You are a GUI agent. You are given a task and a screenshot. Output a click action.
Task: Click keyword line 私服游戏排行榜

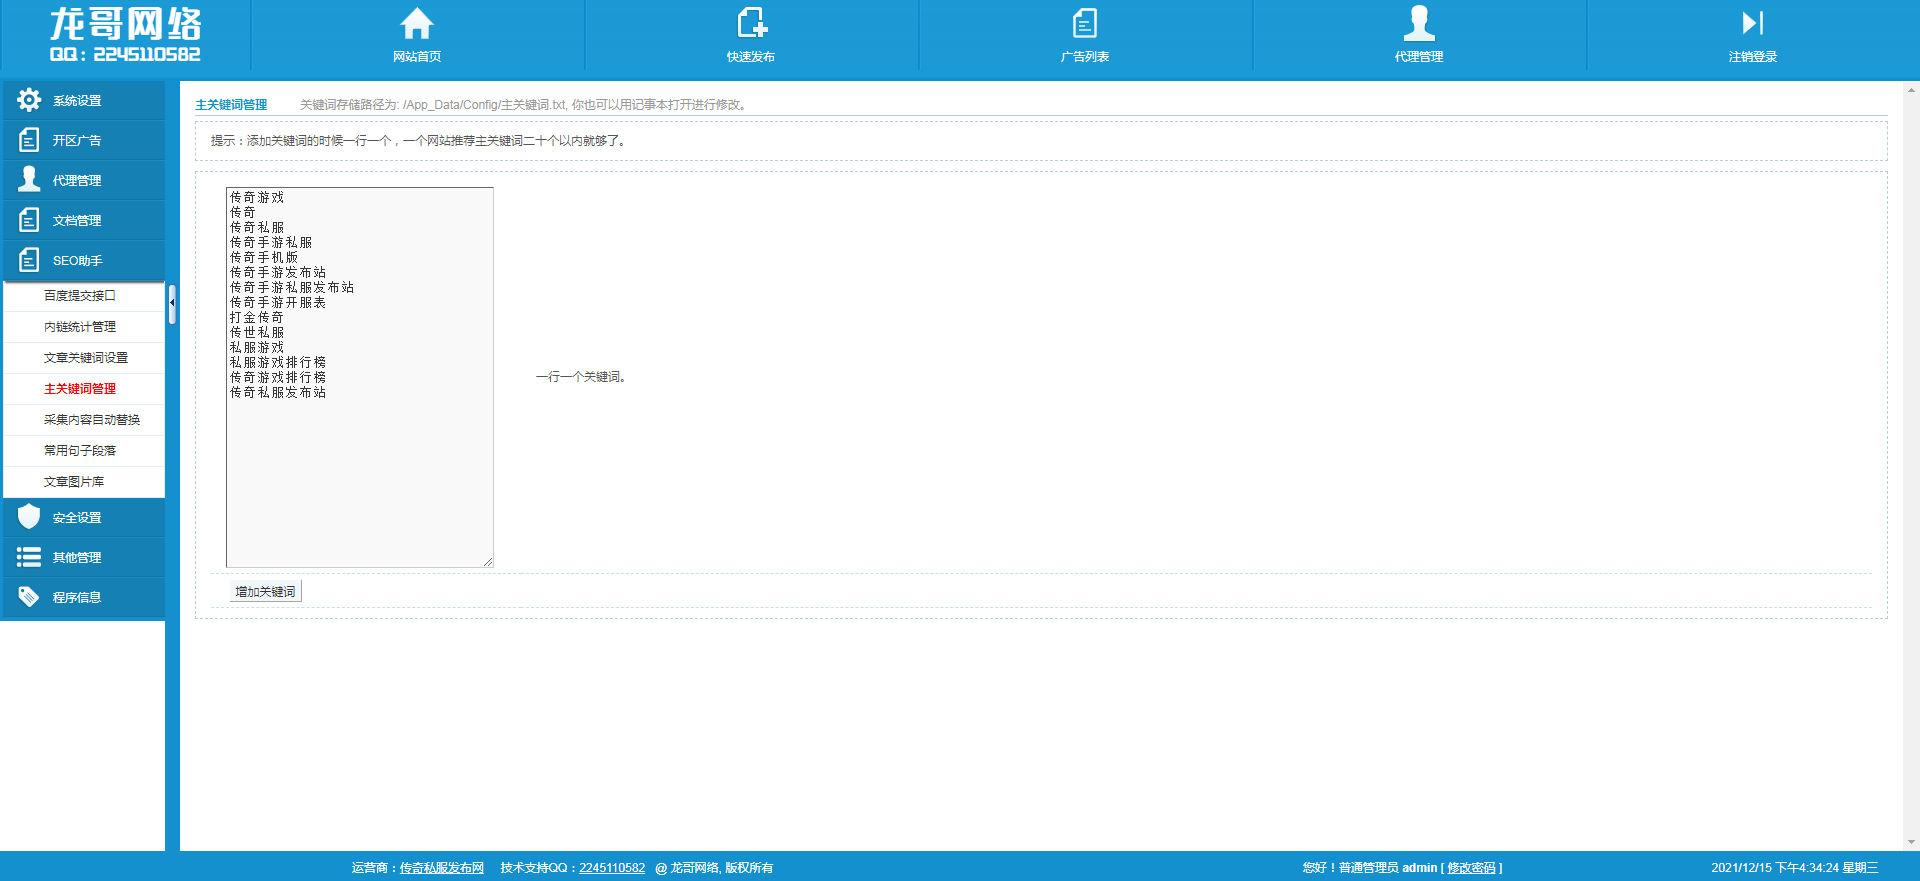point(278,362)
